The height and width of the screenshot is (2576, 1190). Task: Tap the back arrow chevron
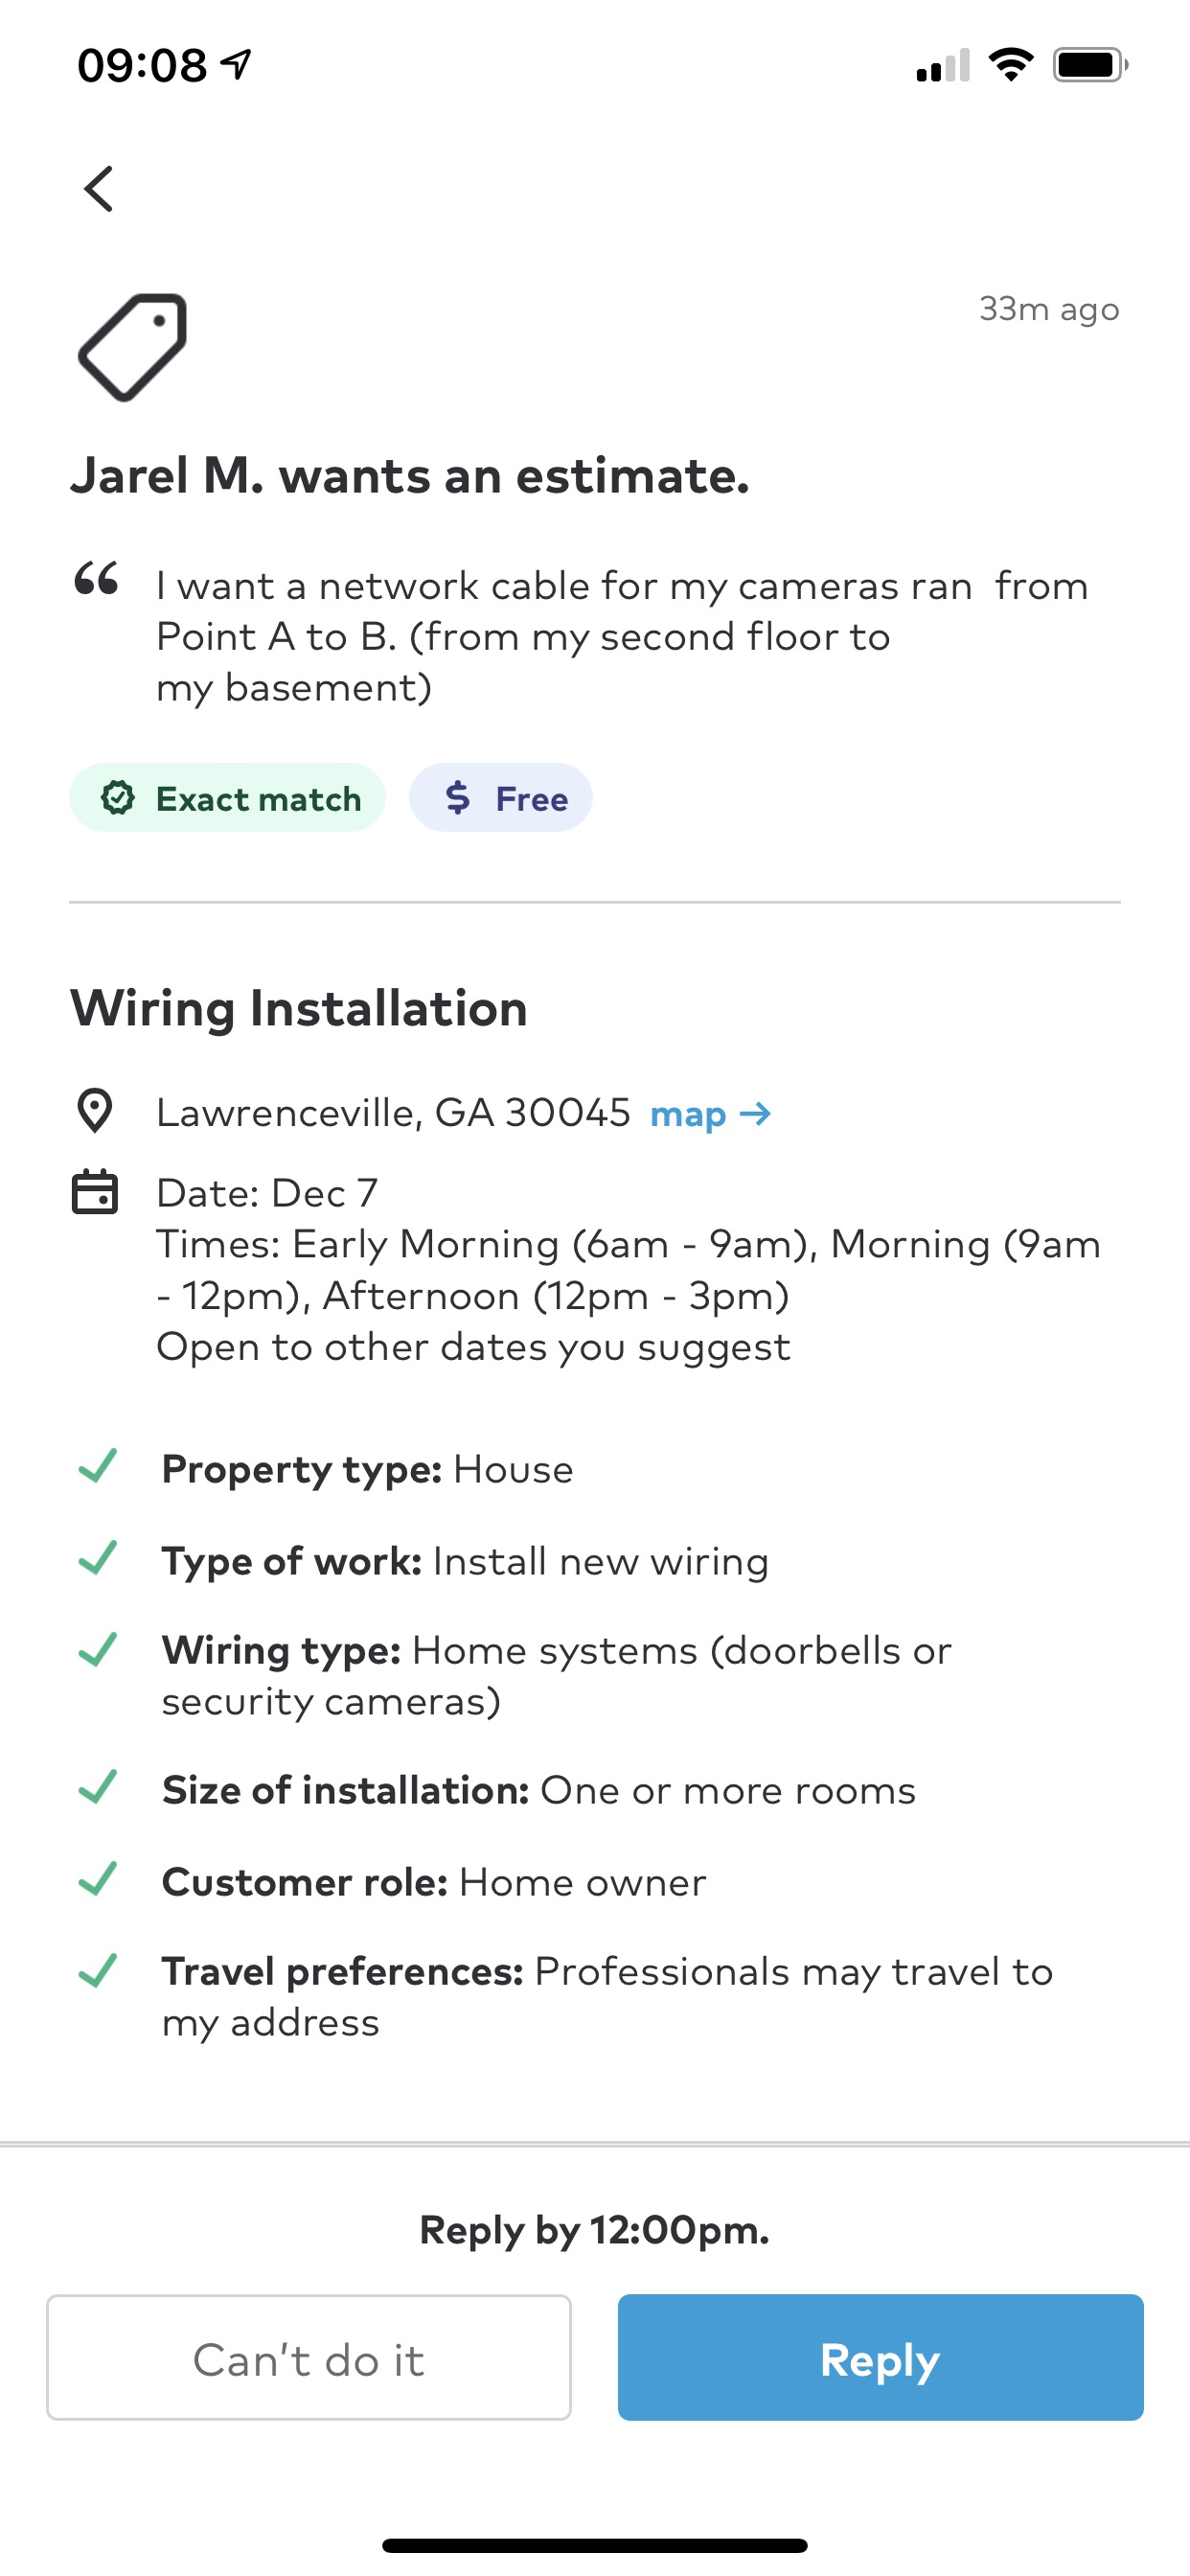[x=99, y=188]
